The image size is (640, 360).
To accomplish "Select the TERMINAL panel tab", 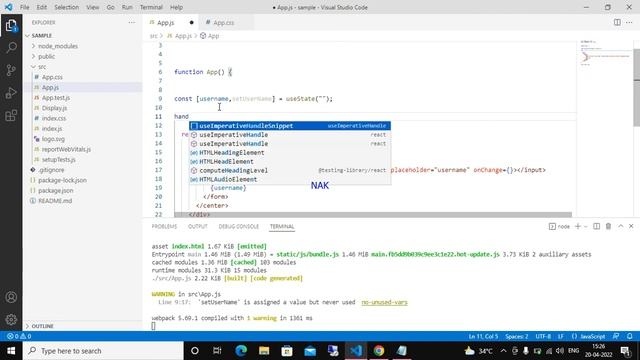I will pos(282,227).
